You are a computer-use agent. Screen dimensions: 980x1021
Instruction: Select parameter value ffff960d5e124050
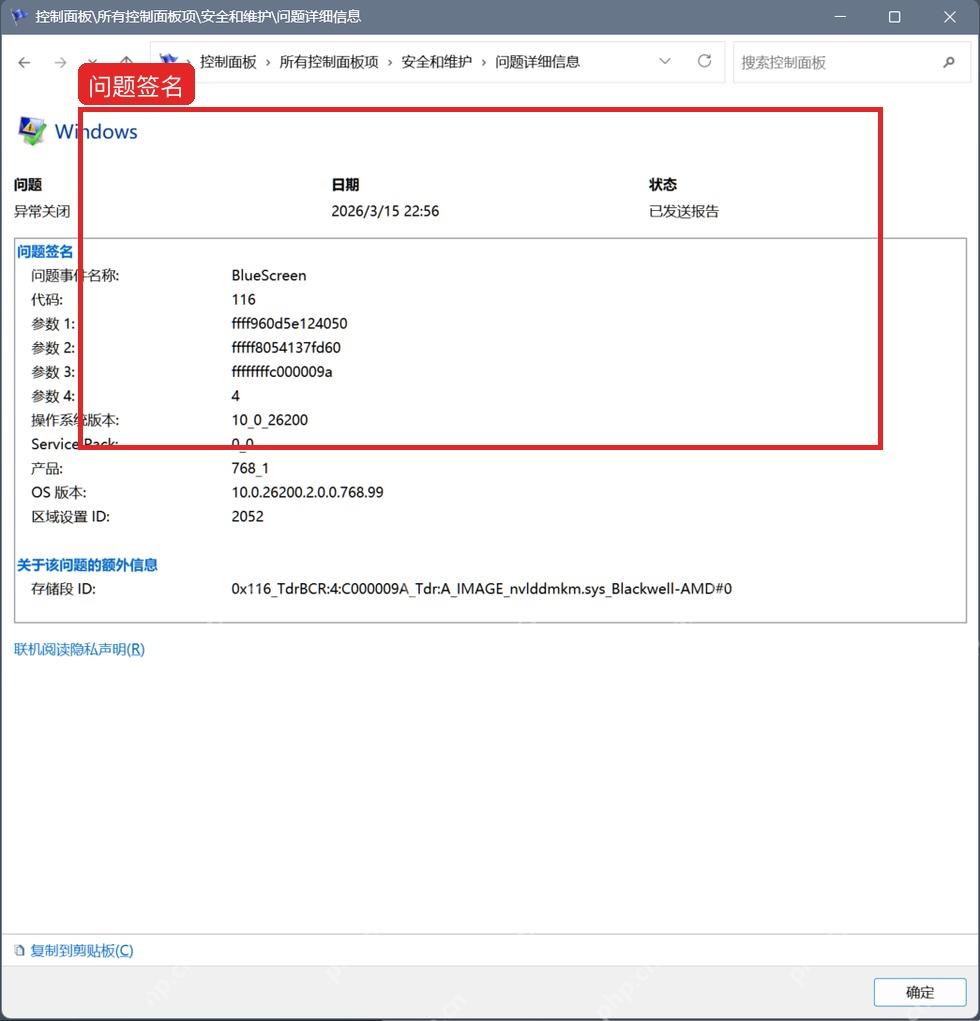pyautogui.click(x=289, y=324)
